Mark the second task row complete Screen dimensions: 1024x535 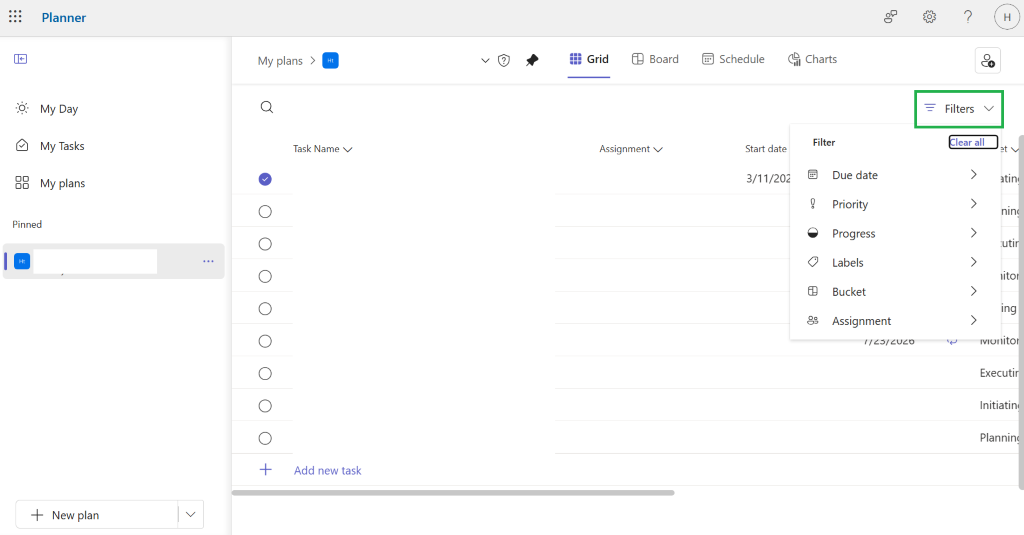point(265,212)
